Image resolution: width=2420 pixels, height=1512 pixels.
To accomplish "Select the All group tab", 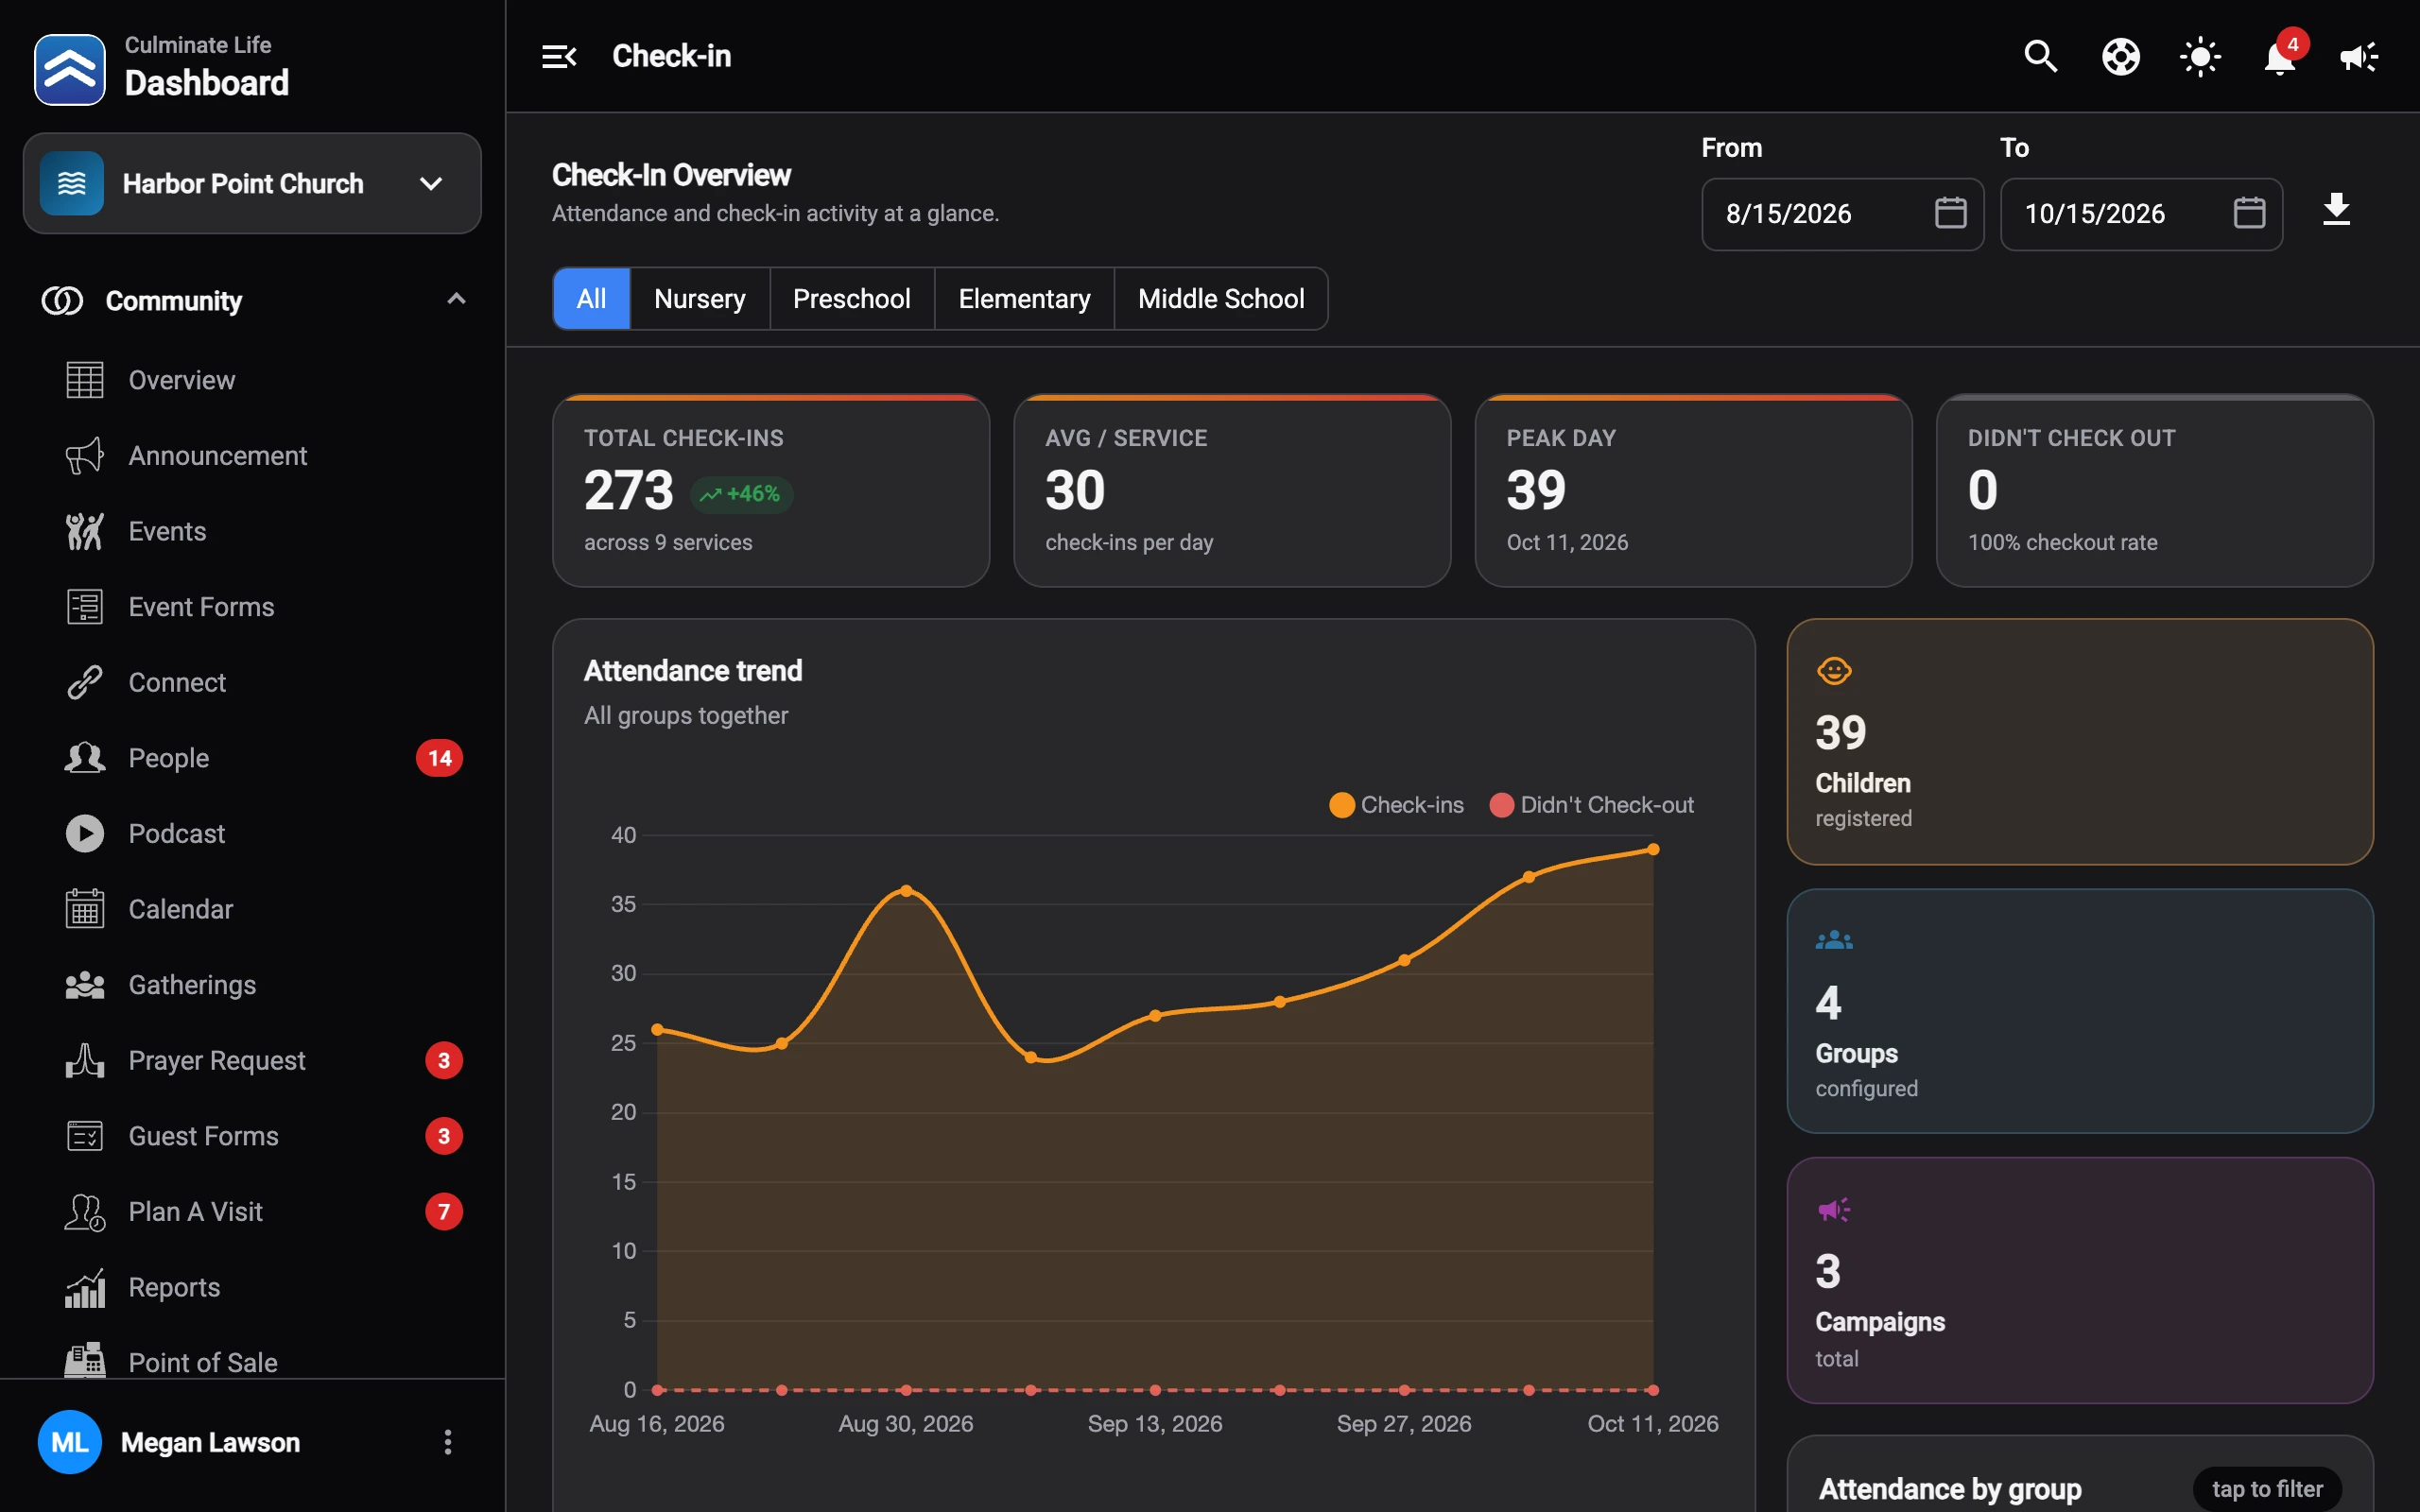I will click(x=591, y=298).
